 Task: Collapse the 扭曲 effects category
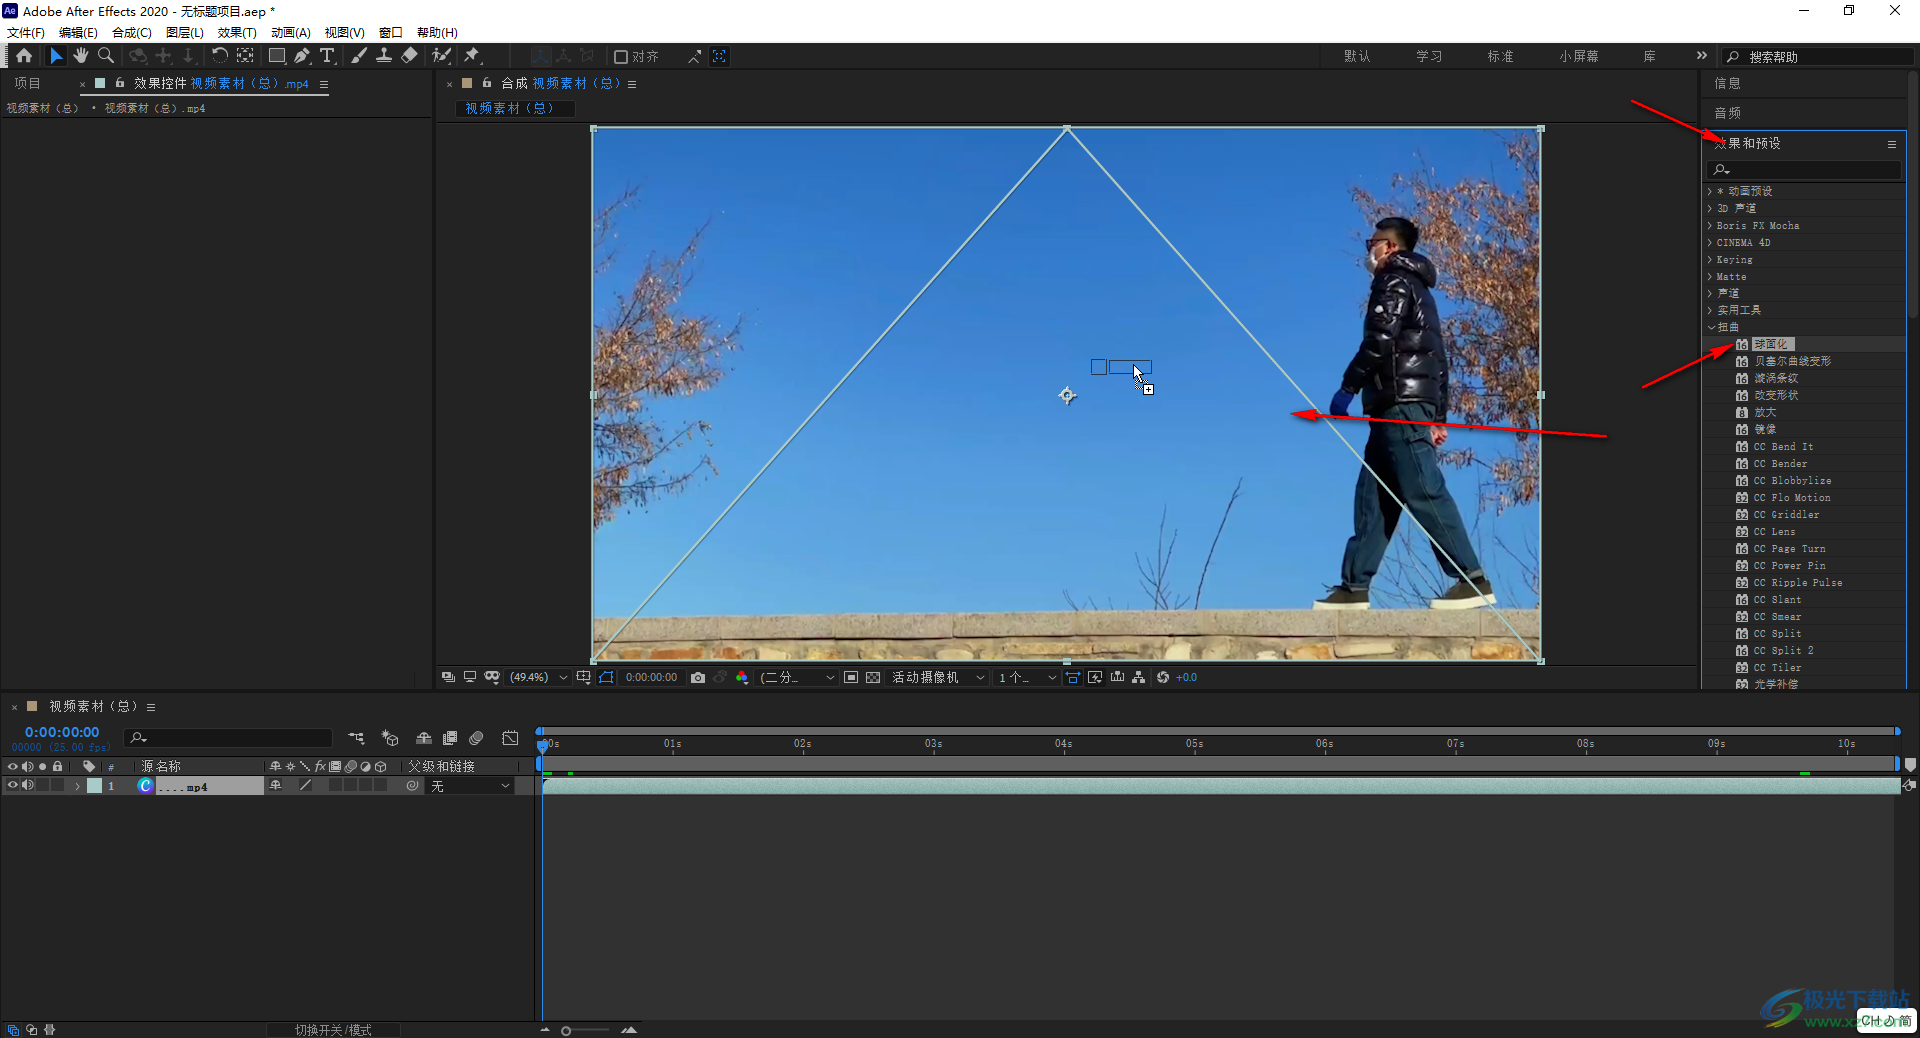pyautogui.click(x=1710, y=327)
